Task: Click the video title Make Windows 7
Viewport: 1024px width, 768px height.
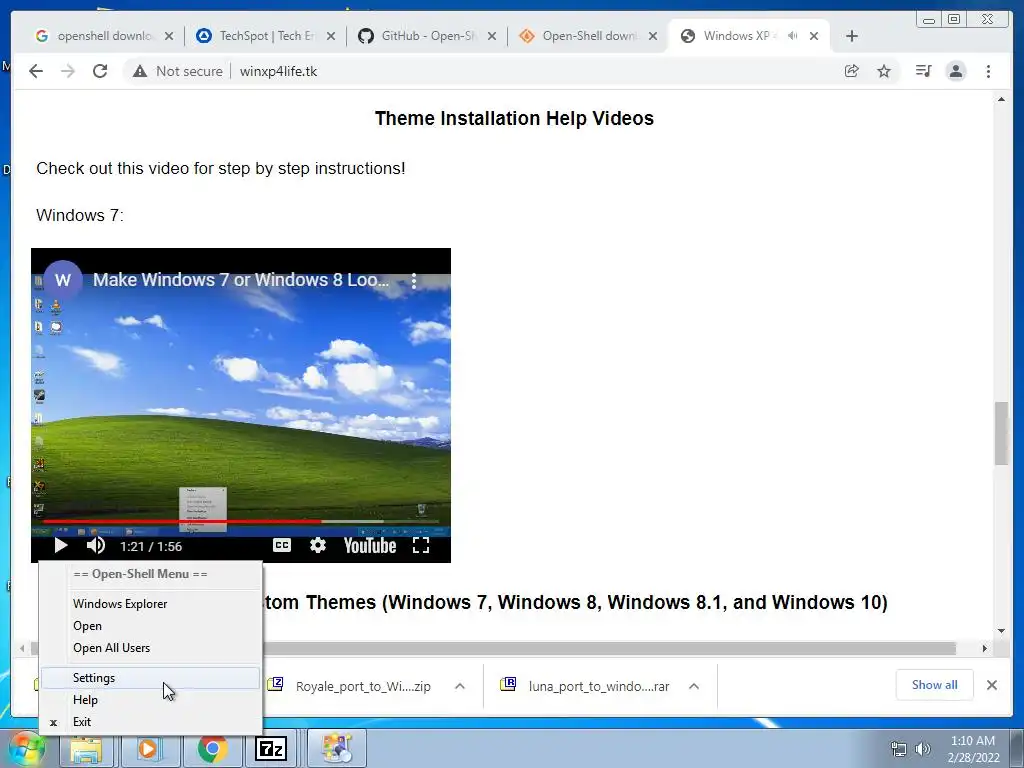Action: click(241, 280)
